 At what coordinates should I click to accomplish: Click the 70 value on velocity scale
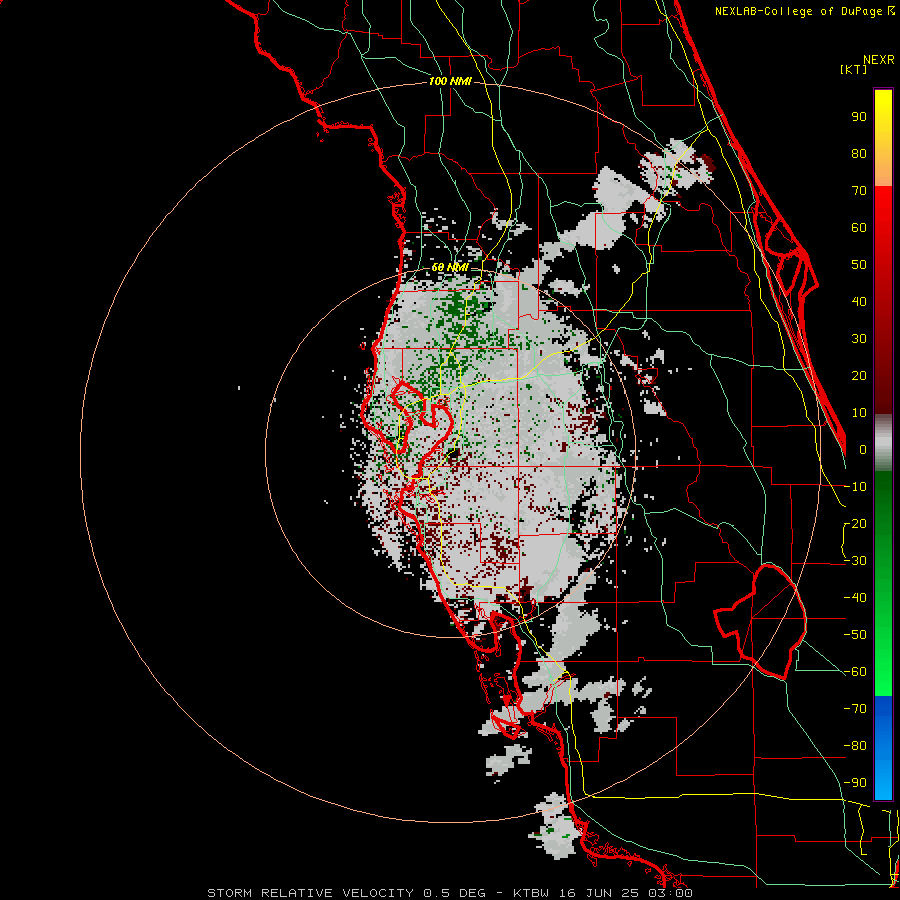click(859, 191)
